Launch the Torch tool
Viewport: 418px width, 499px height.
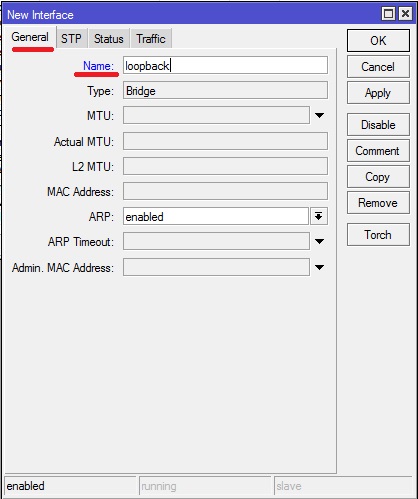(378, 235)
